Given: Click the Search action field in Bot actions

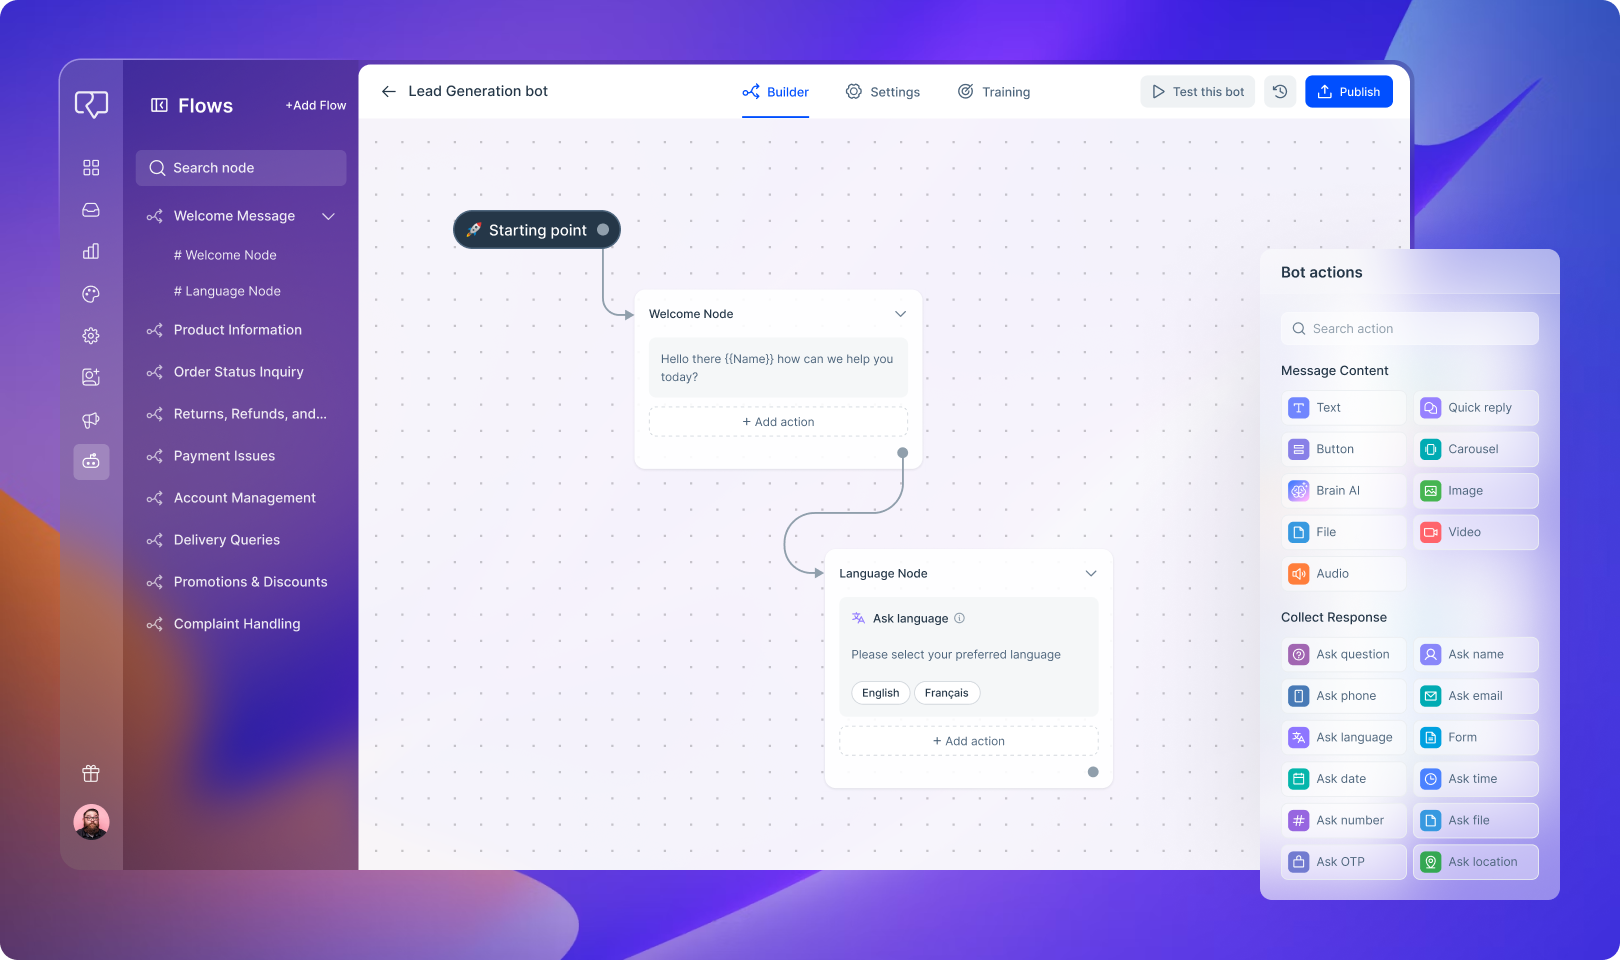Looking at the screenshot, I should (x=1410, y=328).
